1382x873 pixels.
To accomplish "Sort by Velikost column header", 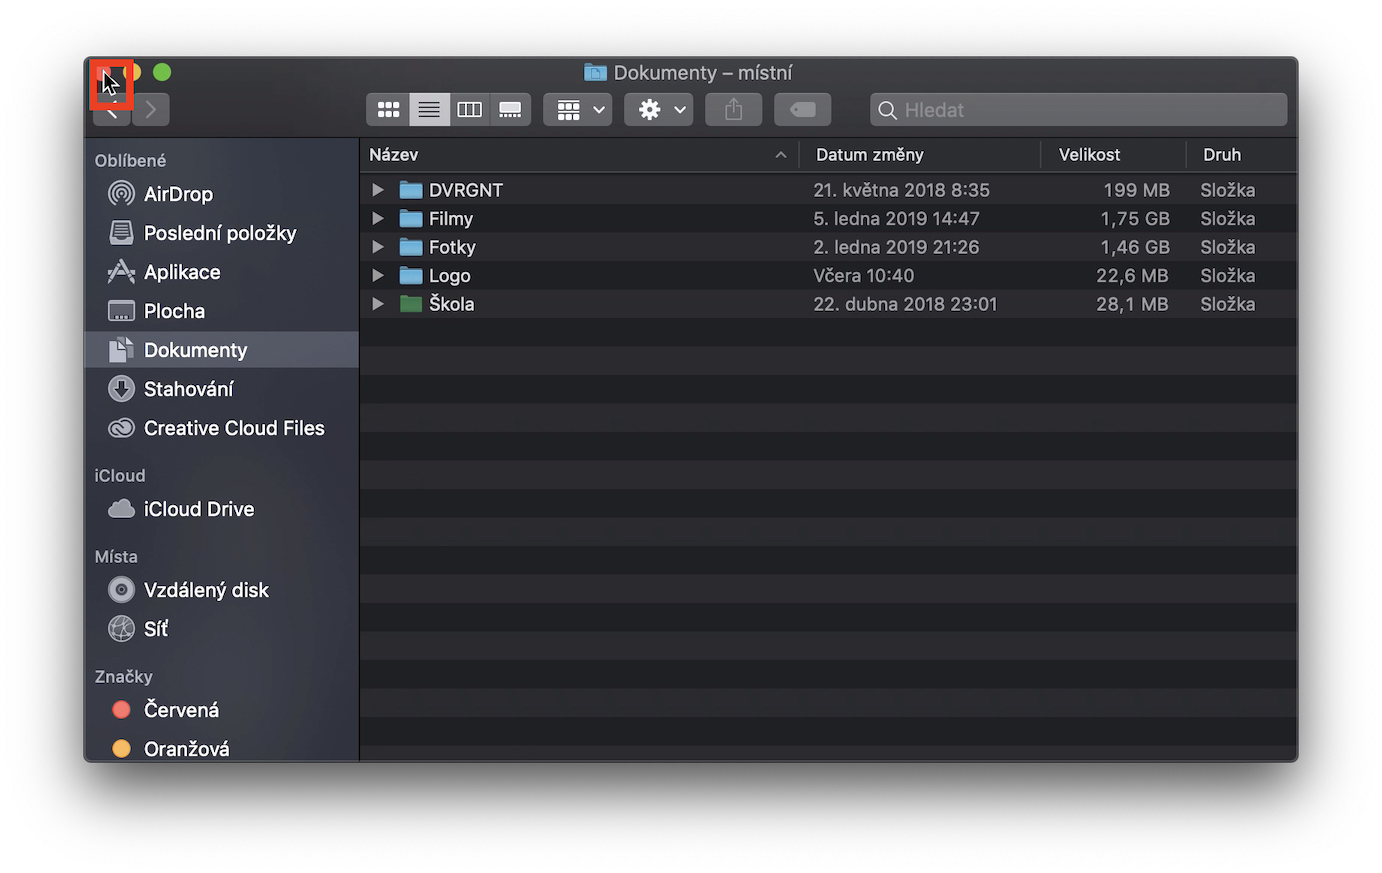I will 1089,155.
